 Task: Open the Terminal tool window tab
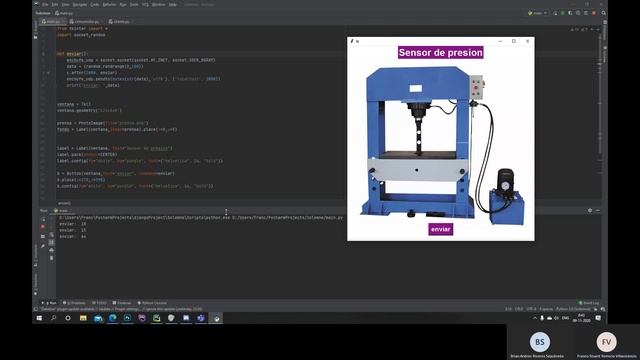(122, 303)
